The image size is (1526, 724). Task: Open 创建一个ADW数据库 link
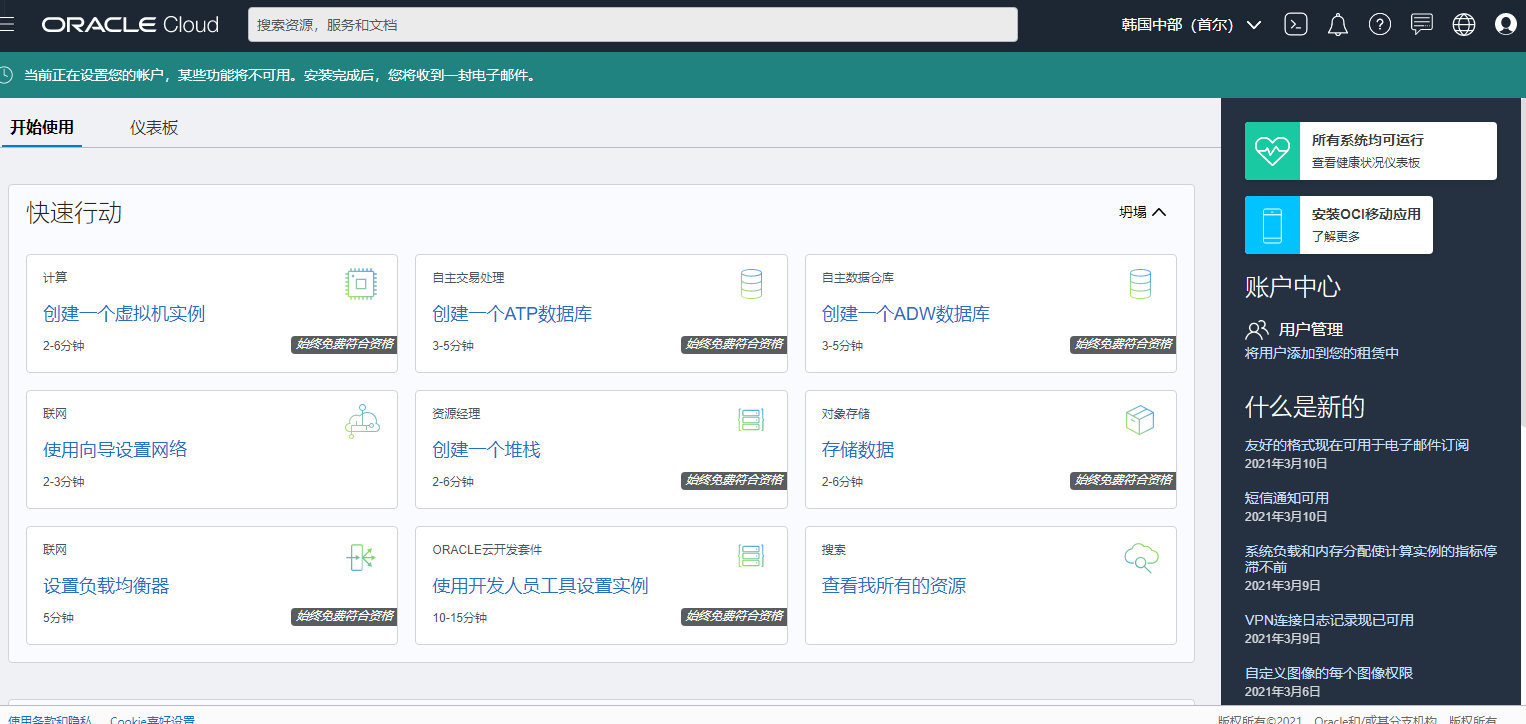(906, 314)
